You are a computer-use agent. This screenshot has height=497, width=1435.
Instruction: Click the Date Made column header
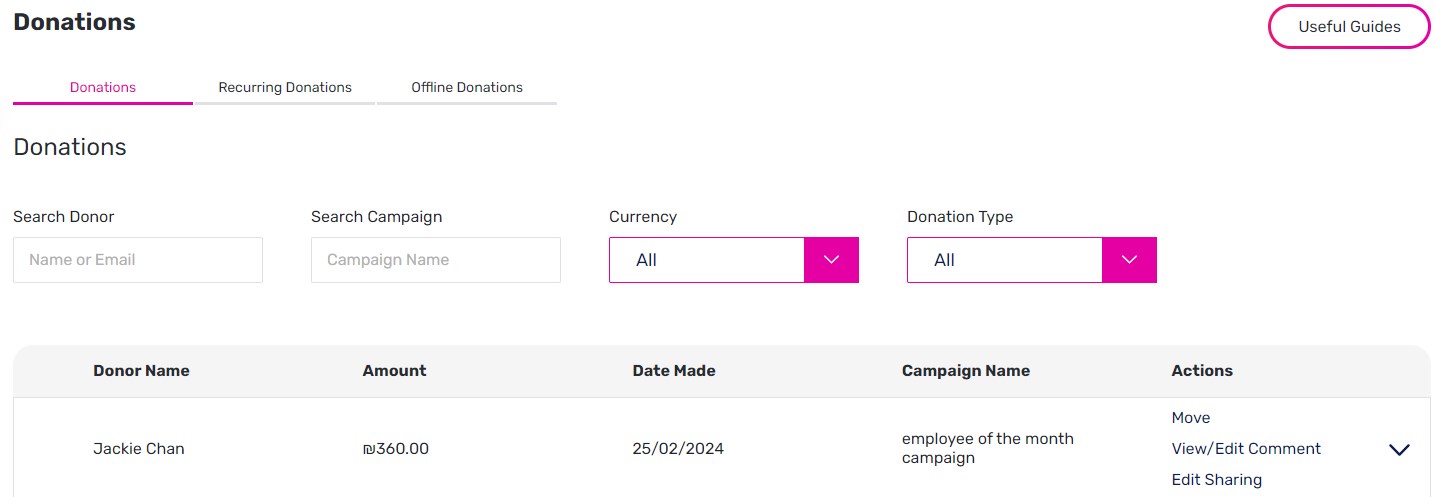point(674,371)
